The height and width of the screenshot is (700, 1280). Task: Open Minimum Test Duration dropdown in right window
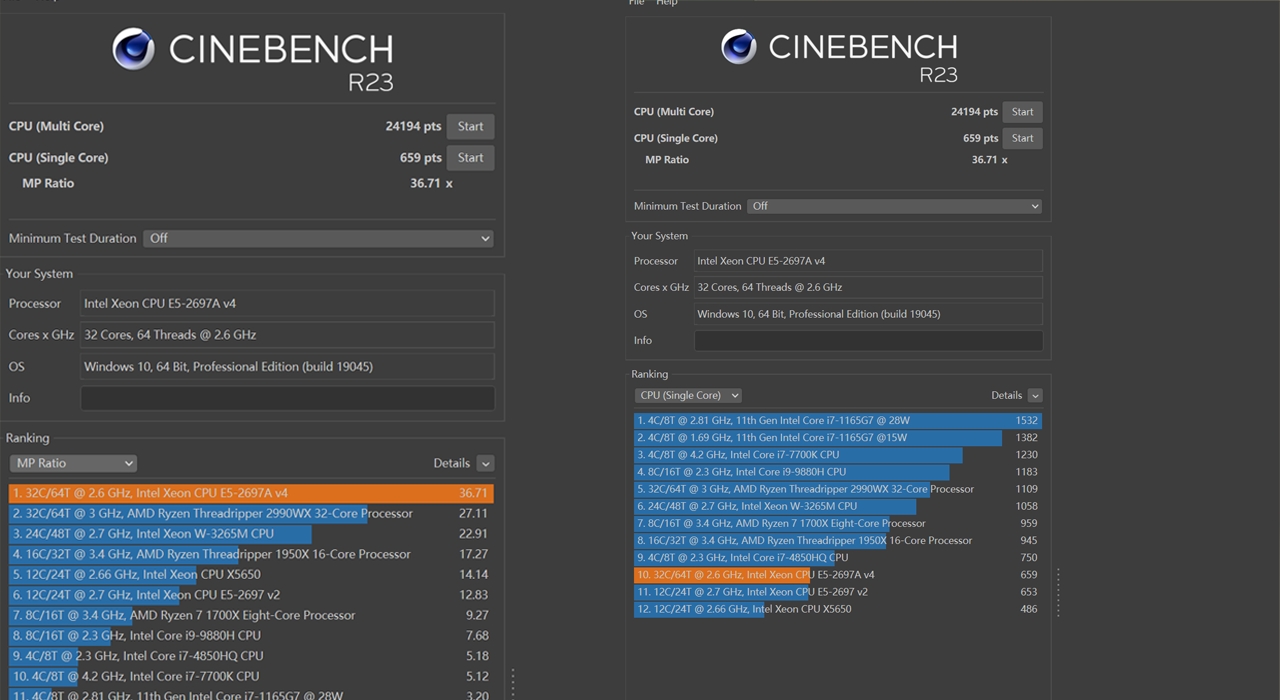(895, 206)
